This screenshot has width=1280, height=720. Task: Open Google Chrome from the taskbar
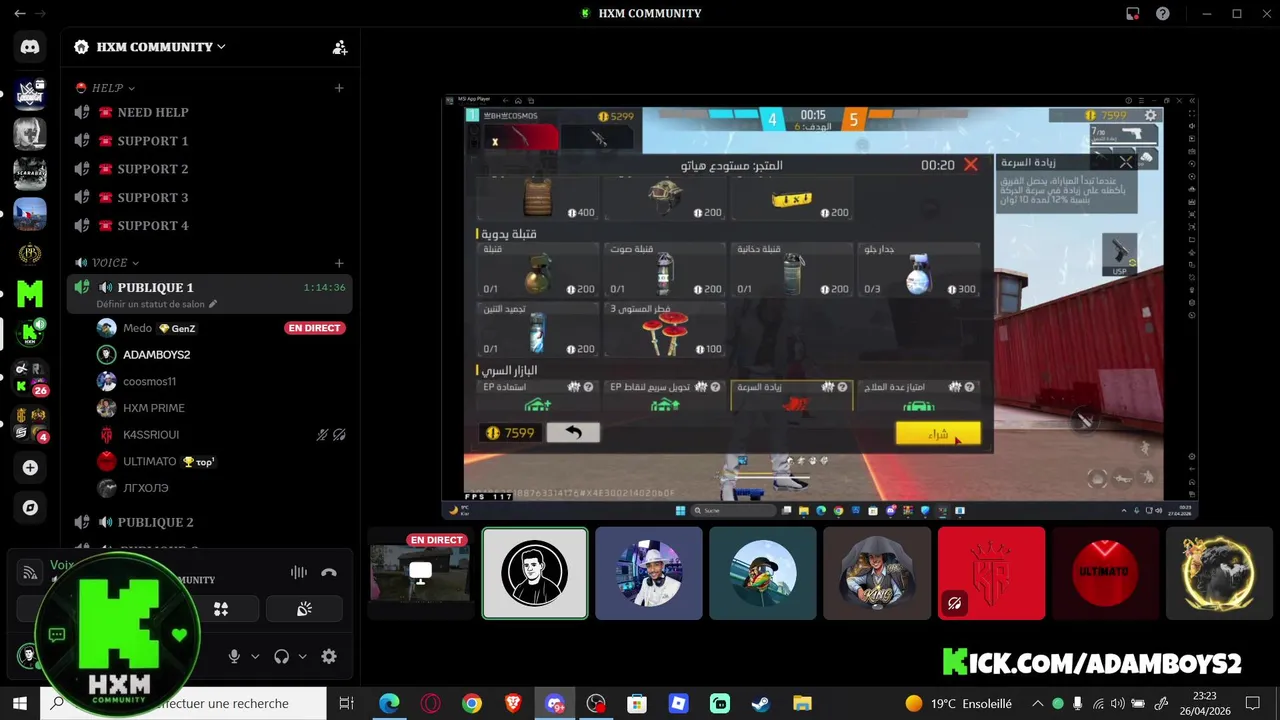(471, 704)
